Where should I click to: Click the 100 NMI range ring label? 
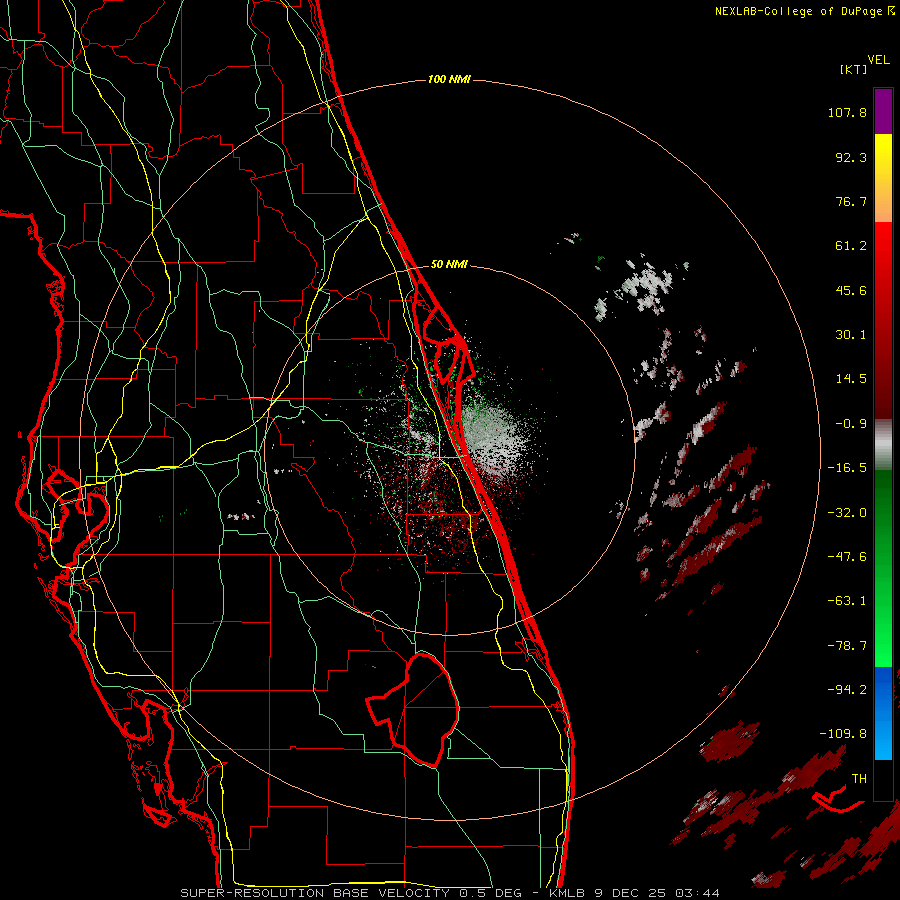coord(449,79)
